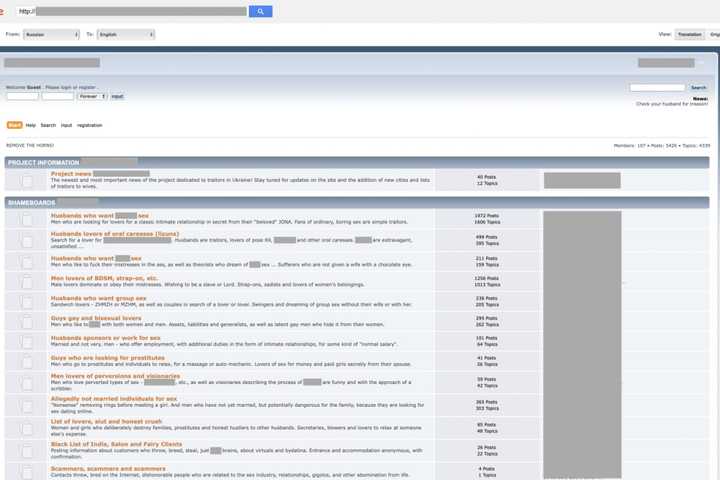This screenshot has height=480, width=720.
Task: Open the To language dropdown showing English
Action: (x=125, y=34)
